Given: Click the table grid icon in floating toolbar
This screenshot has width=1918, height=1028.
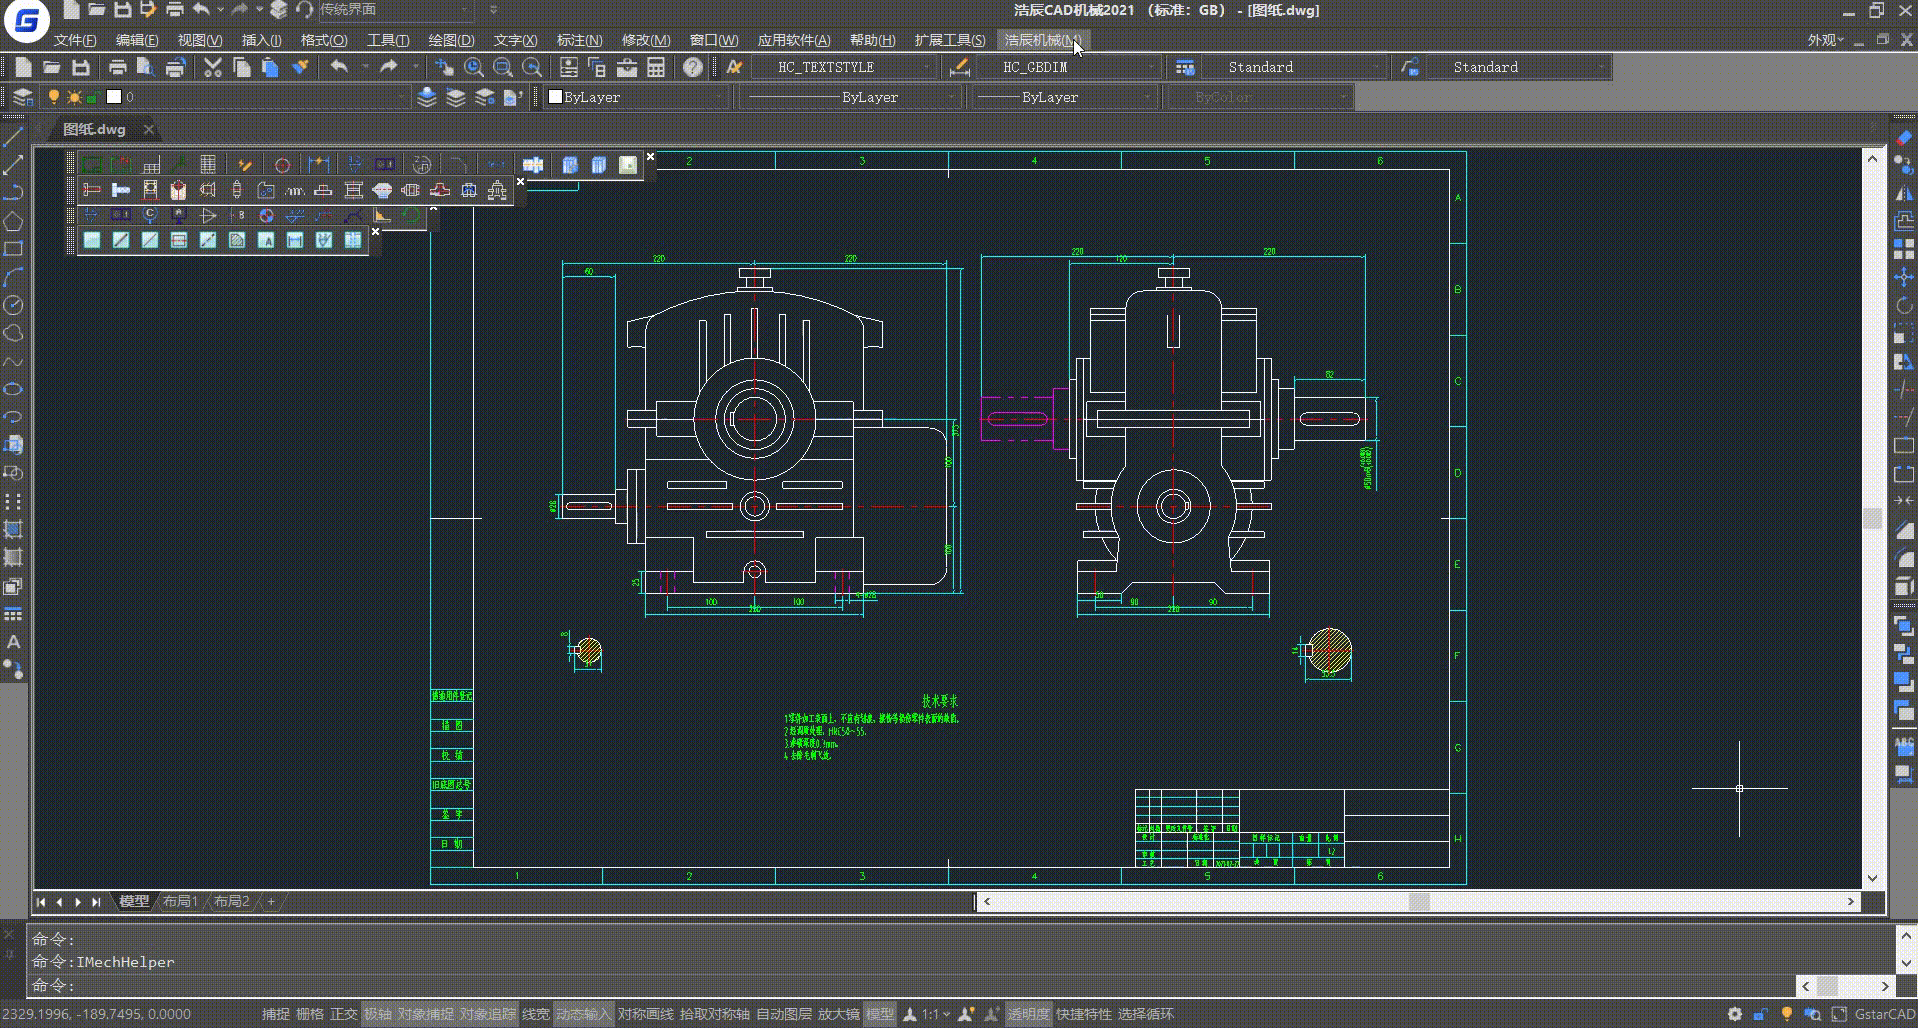Looking at the screenshot, I should pyautogui.click(x=208, y=165).
